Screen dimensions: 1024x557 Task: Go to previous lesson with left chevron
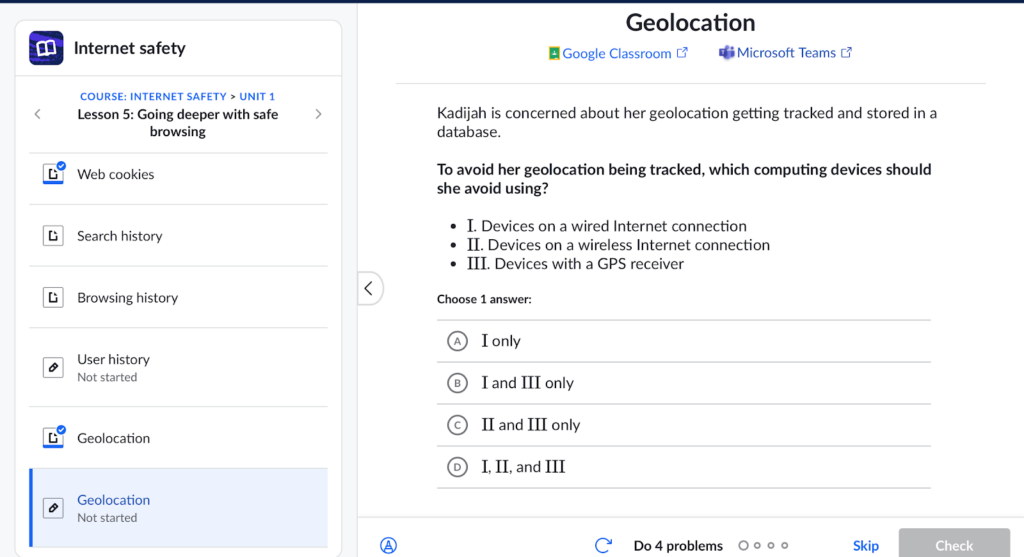click(37, 114)
